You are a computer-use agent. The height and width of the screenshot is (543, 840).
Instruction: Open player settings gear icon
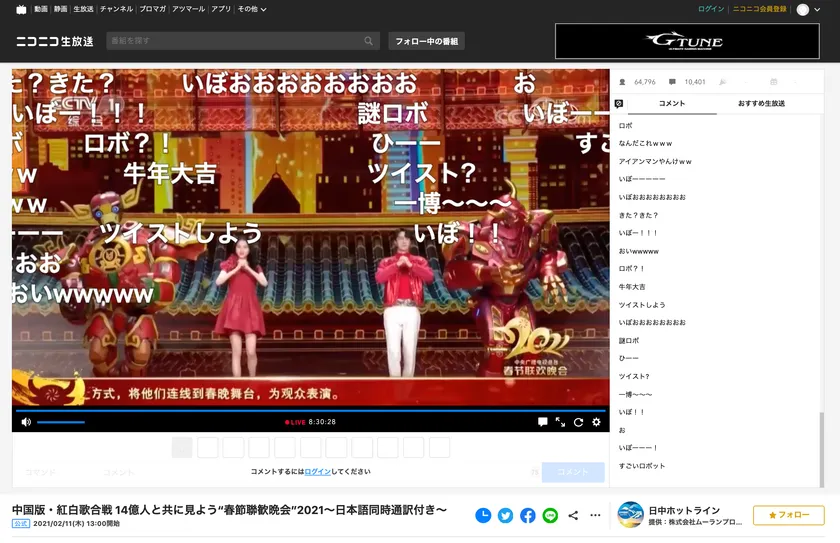click(x=596, y=422)
